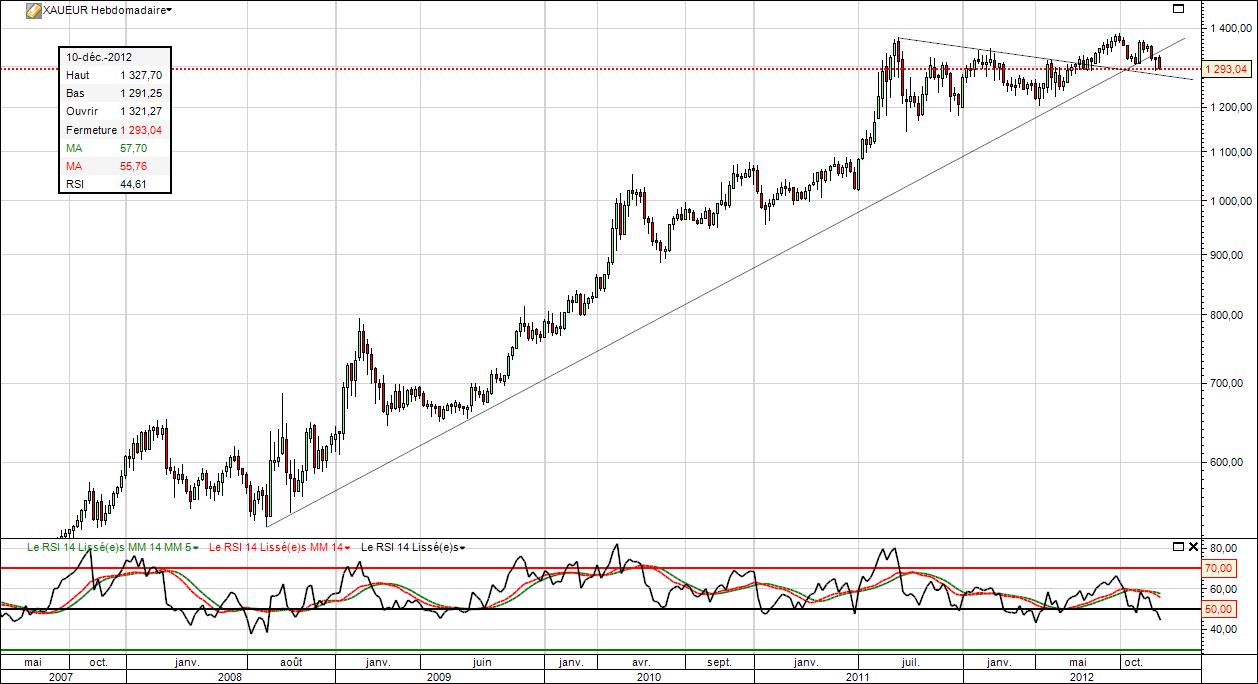Click the 1 400,00 price scale label
The image size is (1258, 684).
pos(1226,29)
